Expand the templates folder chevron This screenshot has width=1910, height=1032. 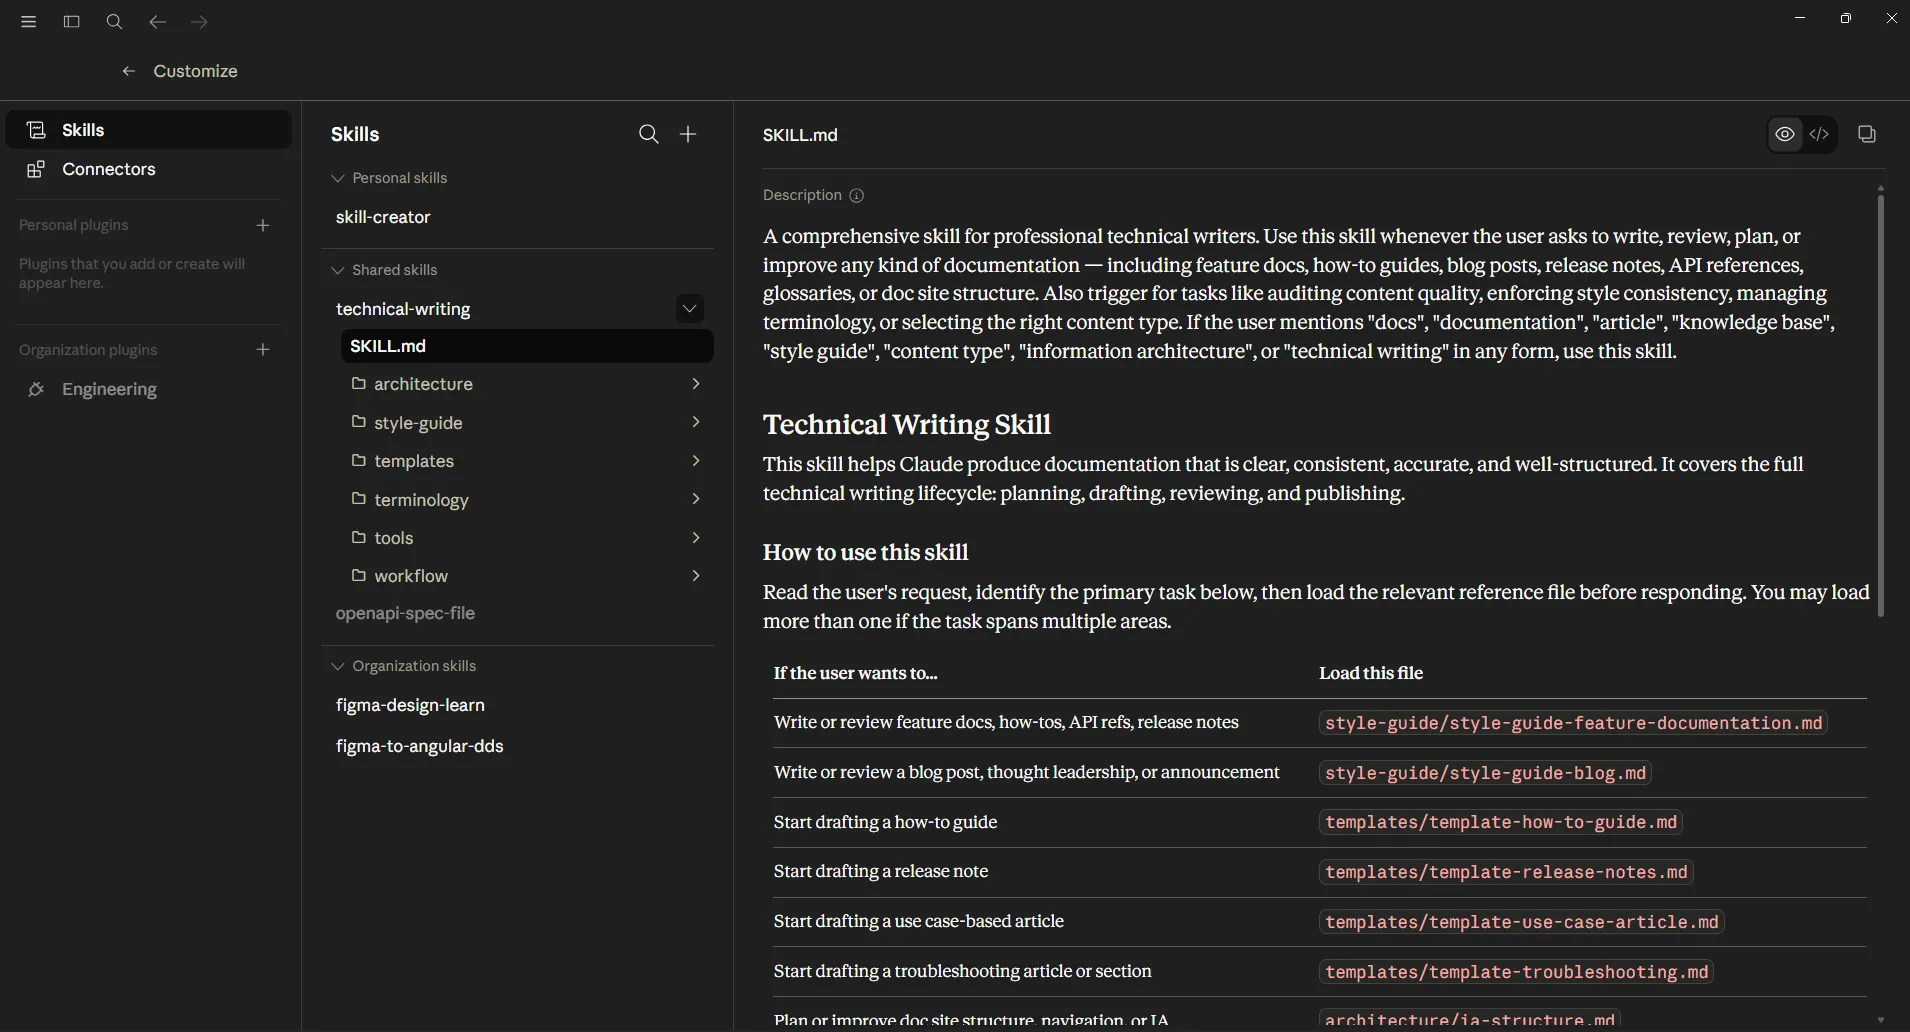(696, 460)
